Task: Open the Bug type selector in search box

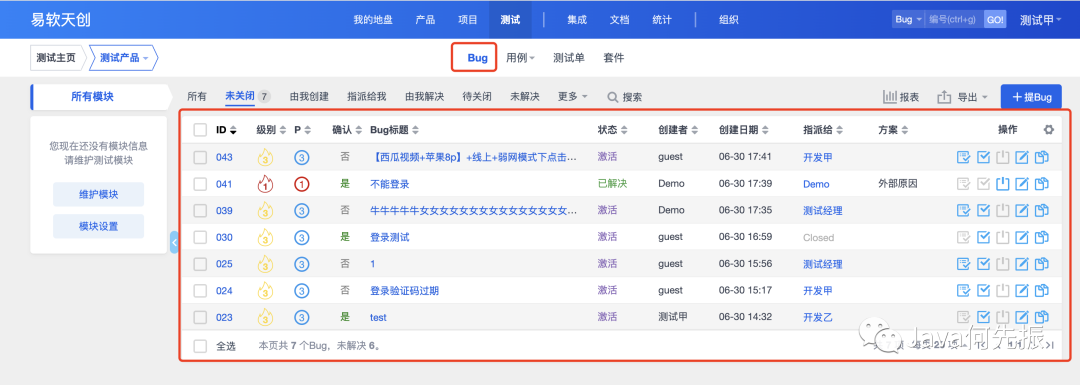Action: click(x=908, y=20)
